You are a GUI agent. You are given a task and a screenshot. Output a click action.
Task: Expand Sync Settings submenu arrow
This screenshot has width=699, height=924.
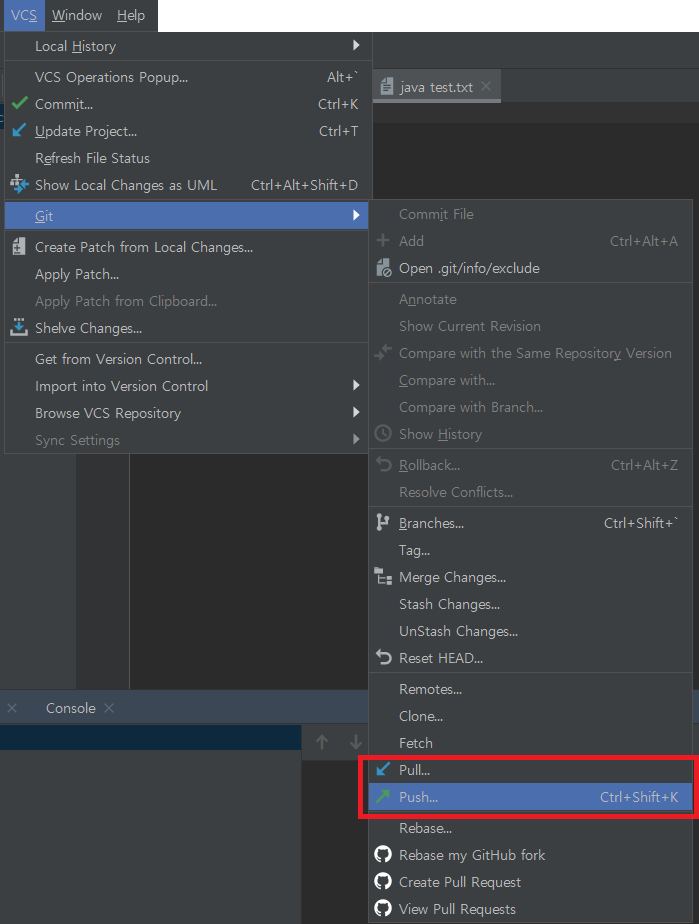pos(356,439)
